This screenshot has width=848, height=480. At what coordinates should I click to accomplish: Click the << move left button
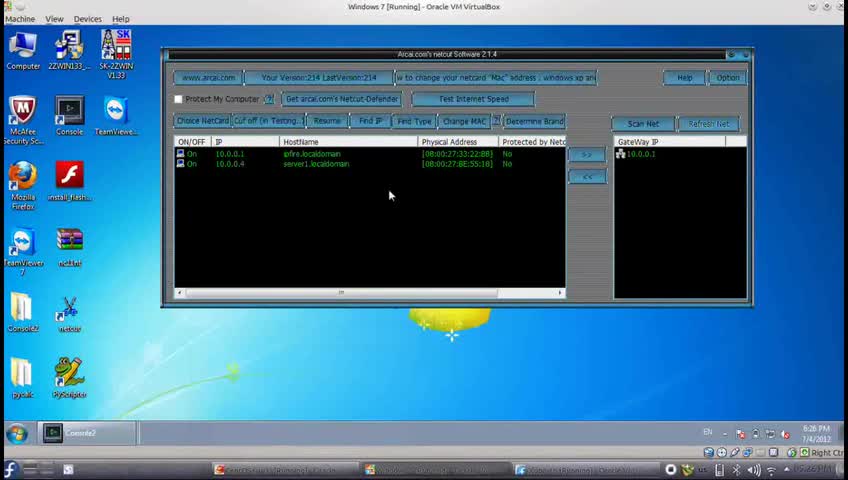(587, 177)
